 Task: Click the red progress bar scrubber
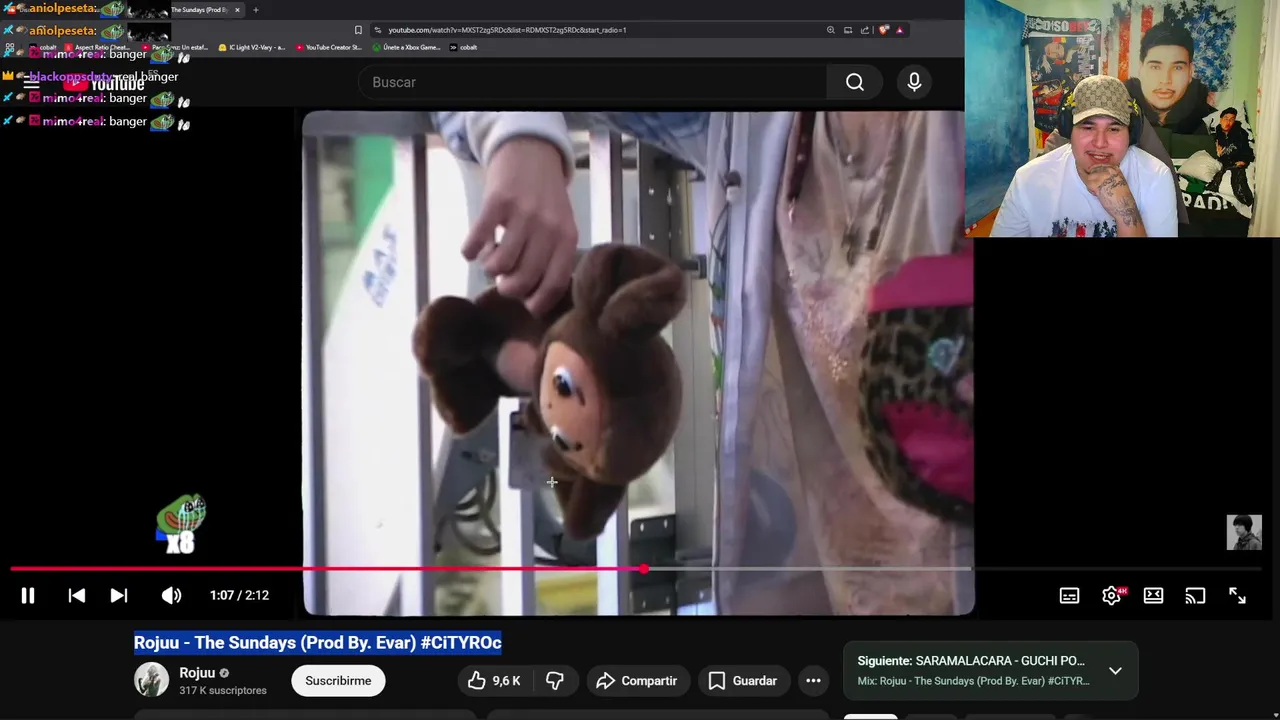coord(644,569)
